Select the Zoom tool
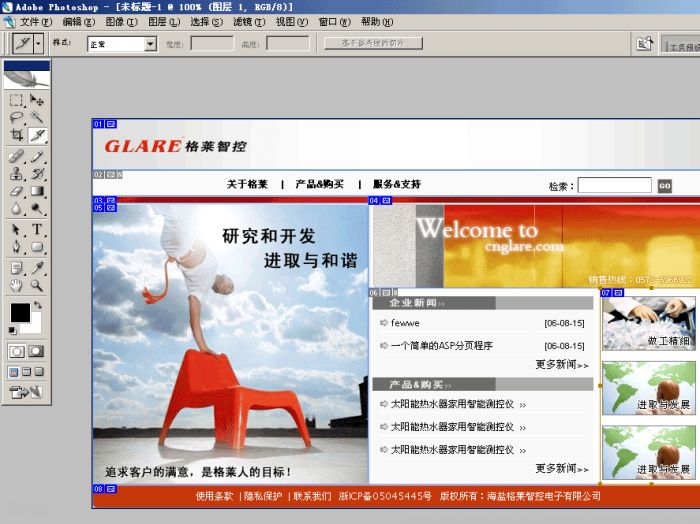The width and height of the screenshot is (700, 524). [x=37, y=285]
